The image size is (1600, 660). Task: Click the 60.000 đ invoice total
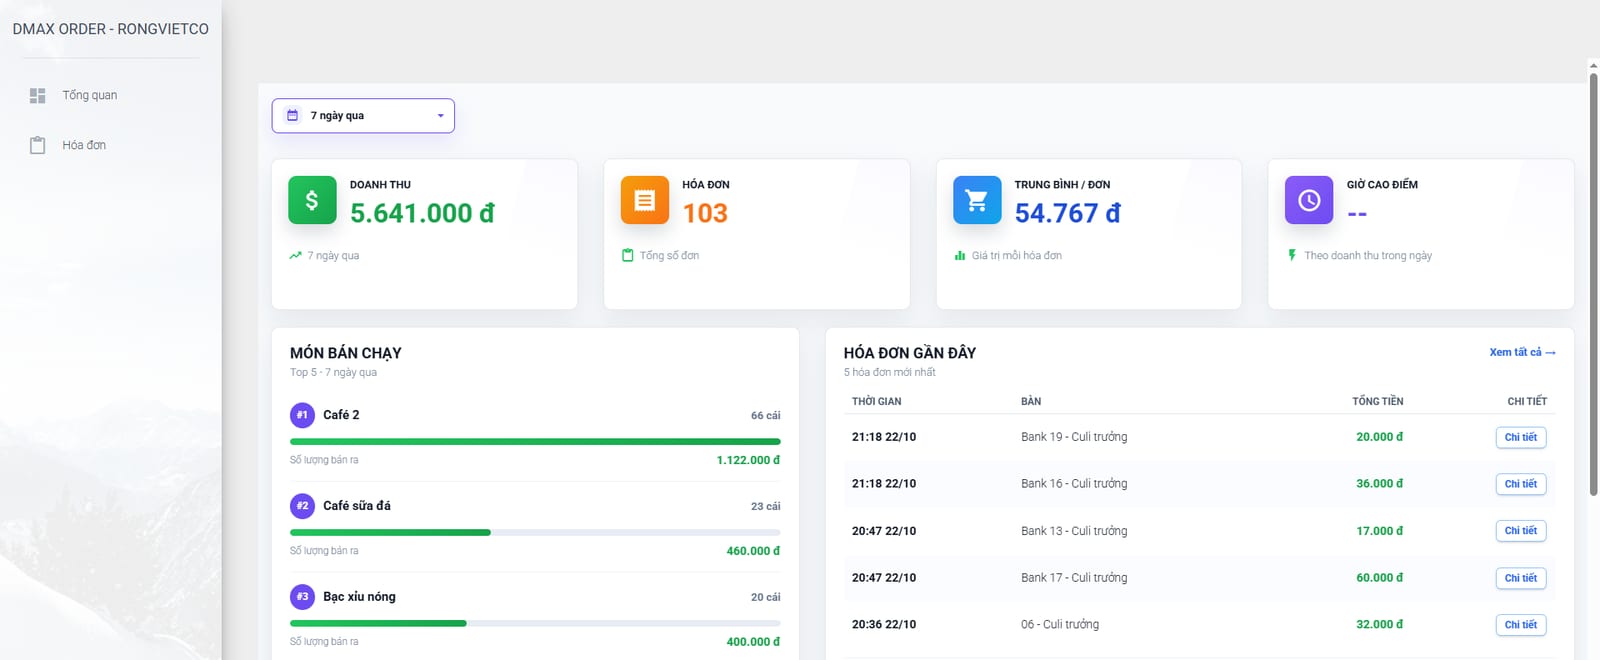tap(1380, 578)
